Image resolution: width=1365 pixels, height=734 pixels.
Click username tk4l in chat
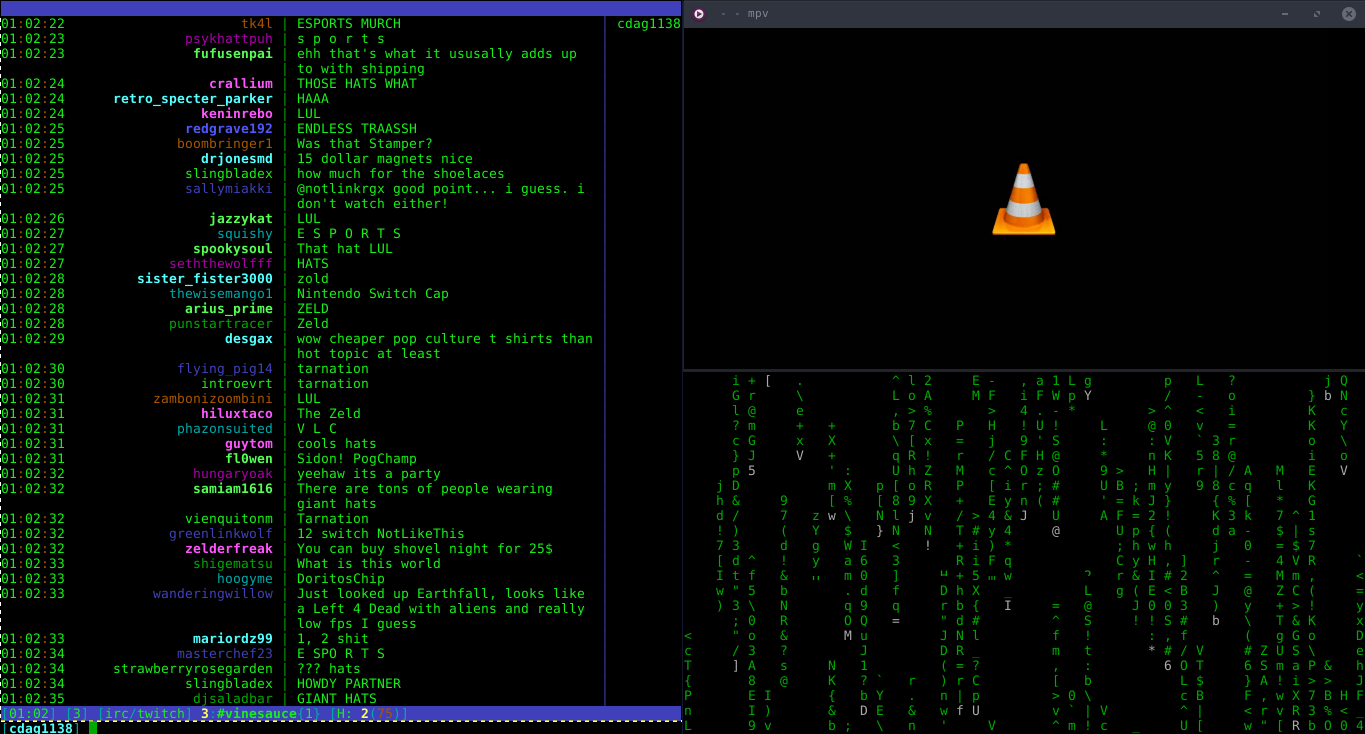coord(257,24)
